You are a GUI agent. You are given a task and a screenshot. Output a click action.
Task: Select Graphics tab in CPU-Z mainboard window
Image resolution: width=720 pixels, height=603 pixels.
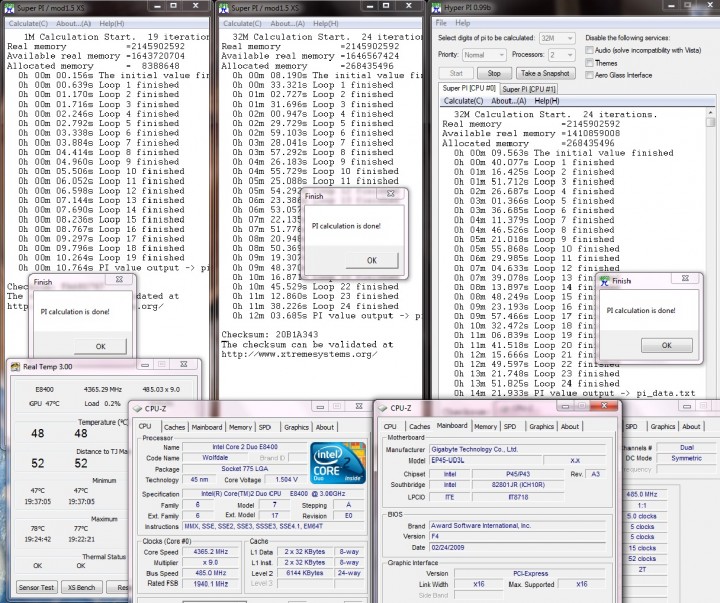[541, 427]
